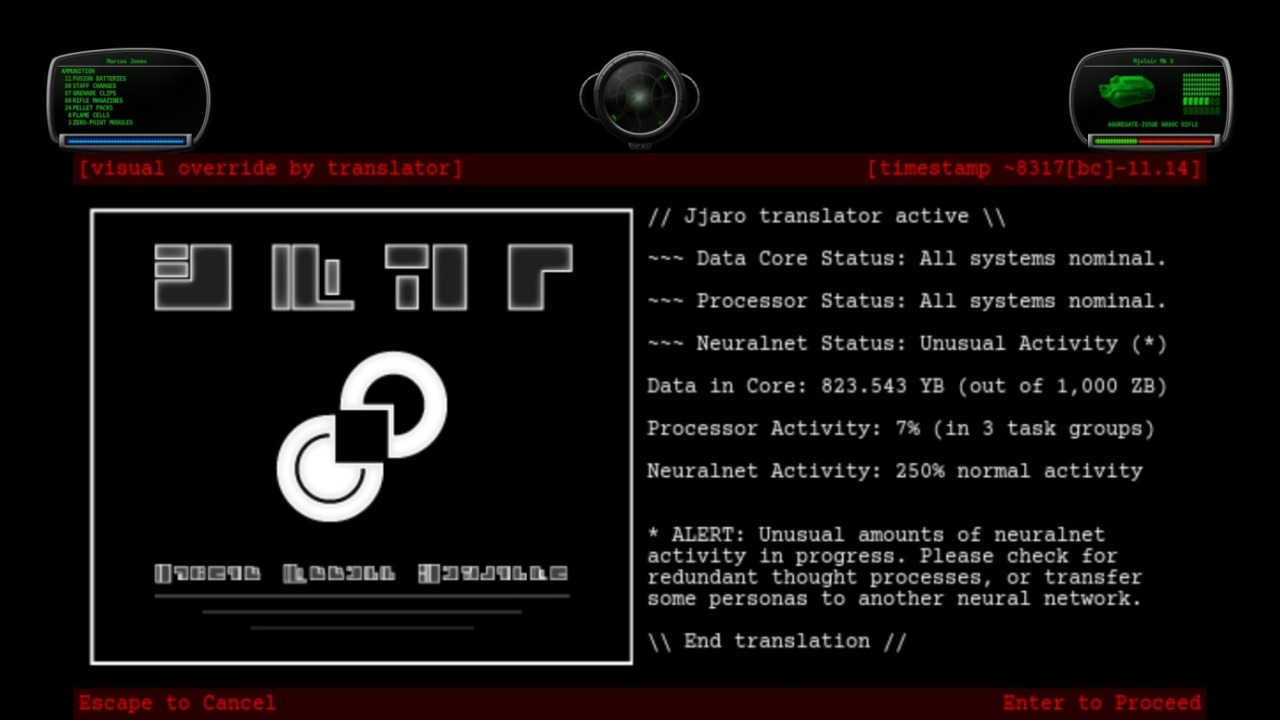Click the alien script caption below the emblem

361,574
